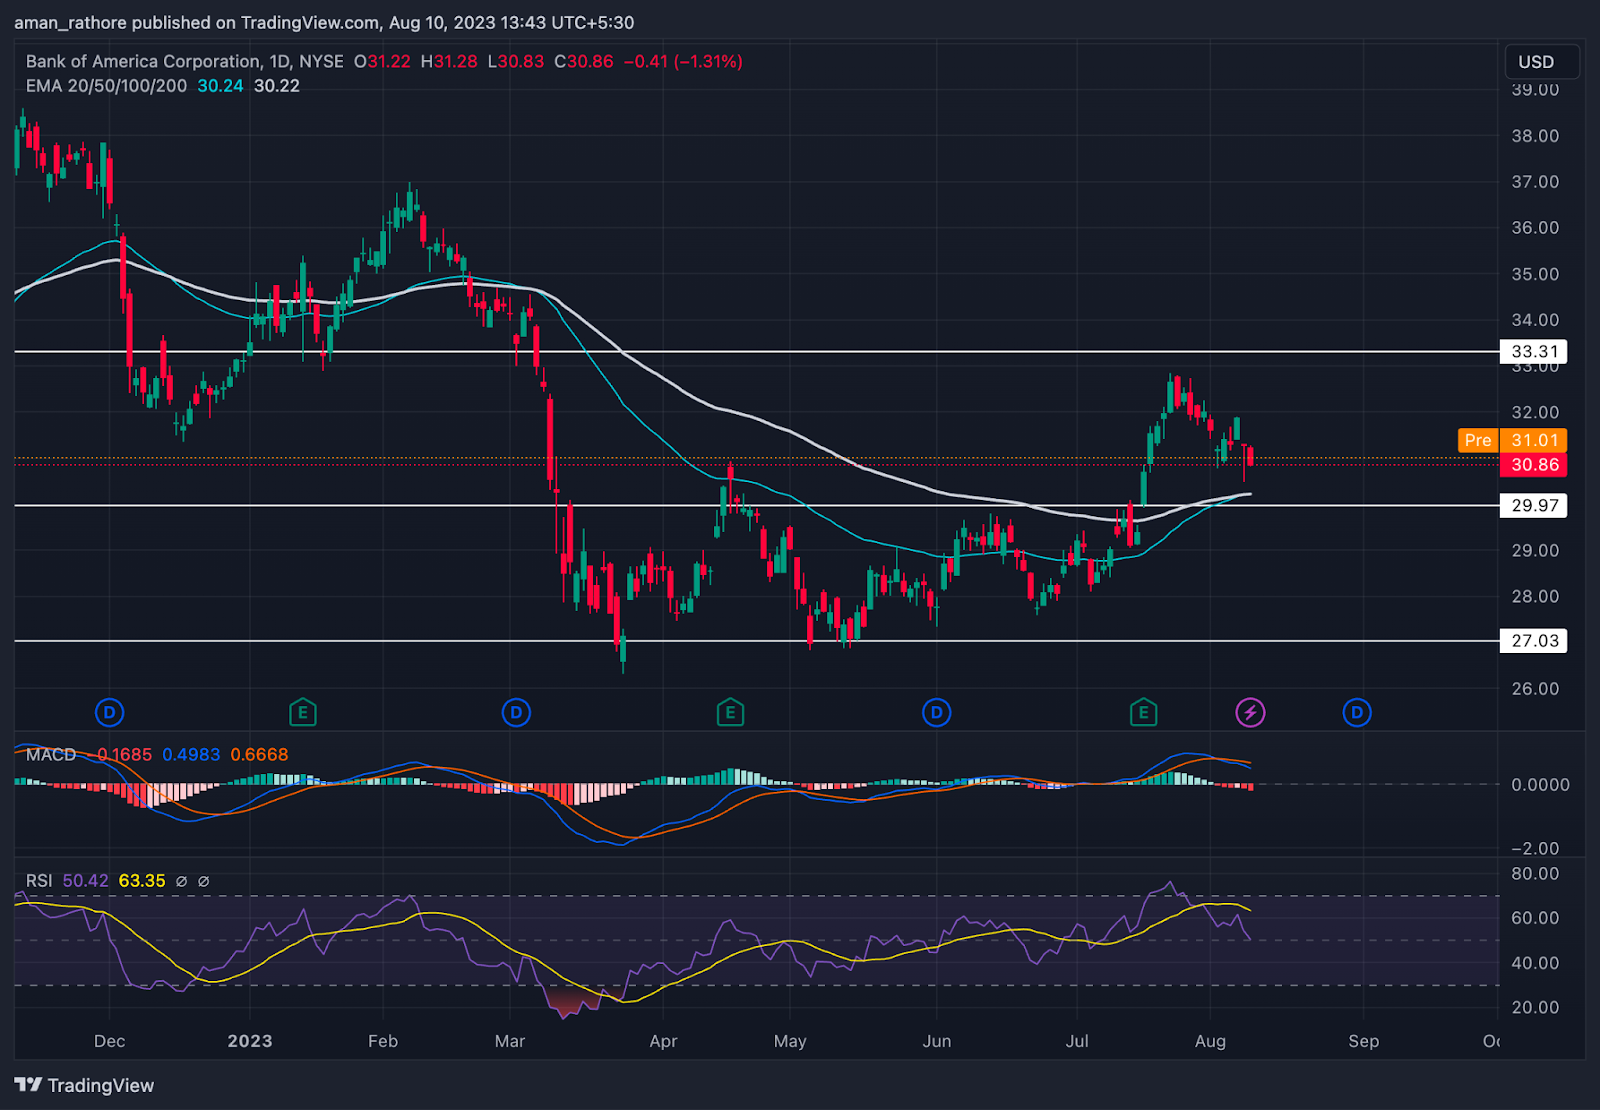Click the Aug label on time axis
The image size is (1600, 1110).
click(1210, 1041)
